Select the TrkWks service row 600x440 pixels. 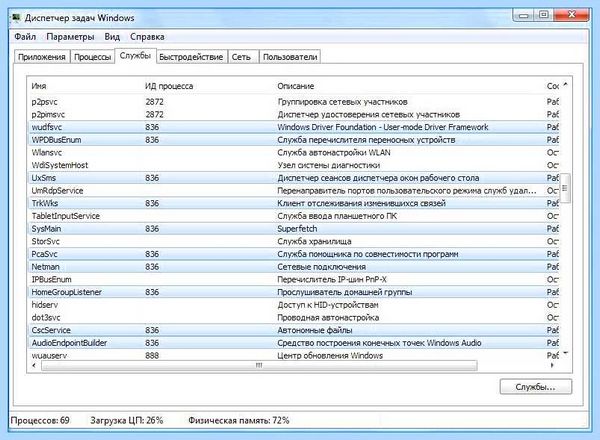[295, 203]
